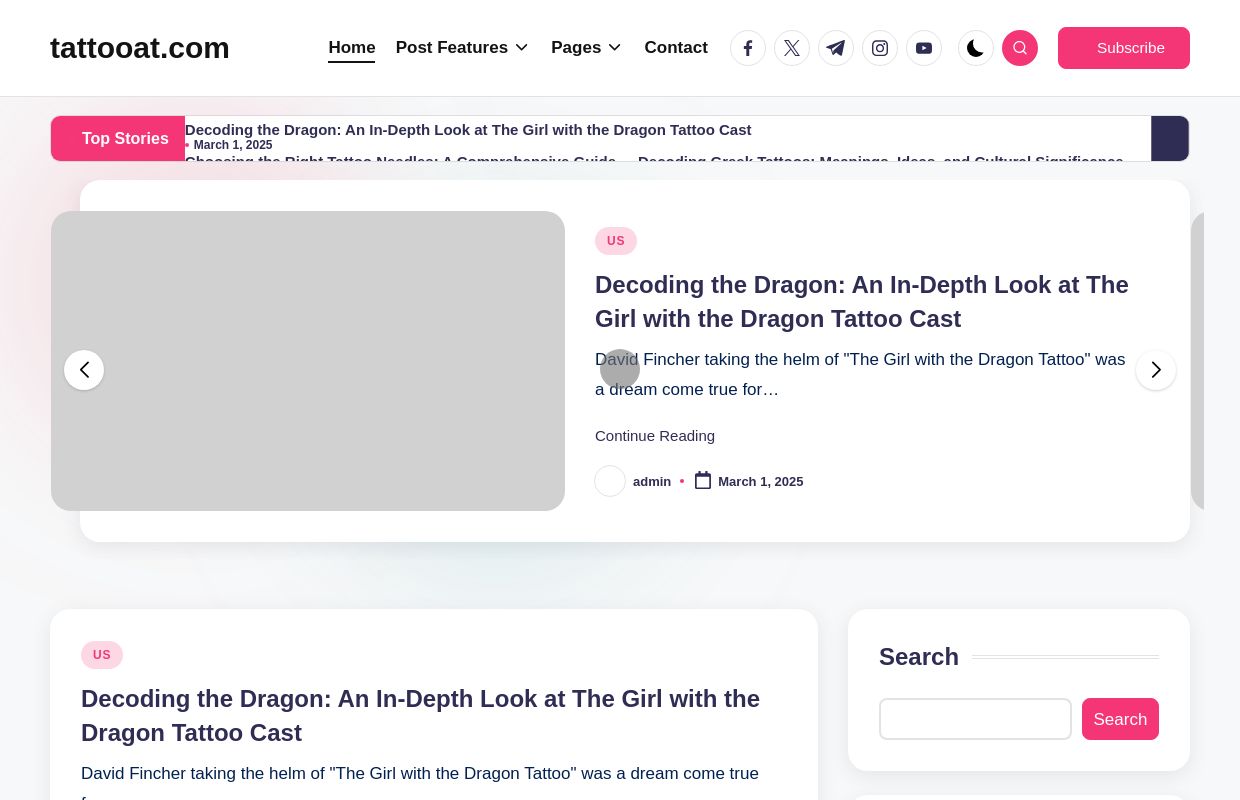Expand the Pages dropdown menu
Screen dimensions: 1240x800
pos(586,48)
